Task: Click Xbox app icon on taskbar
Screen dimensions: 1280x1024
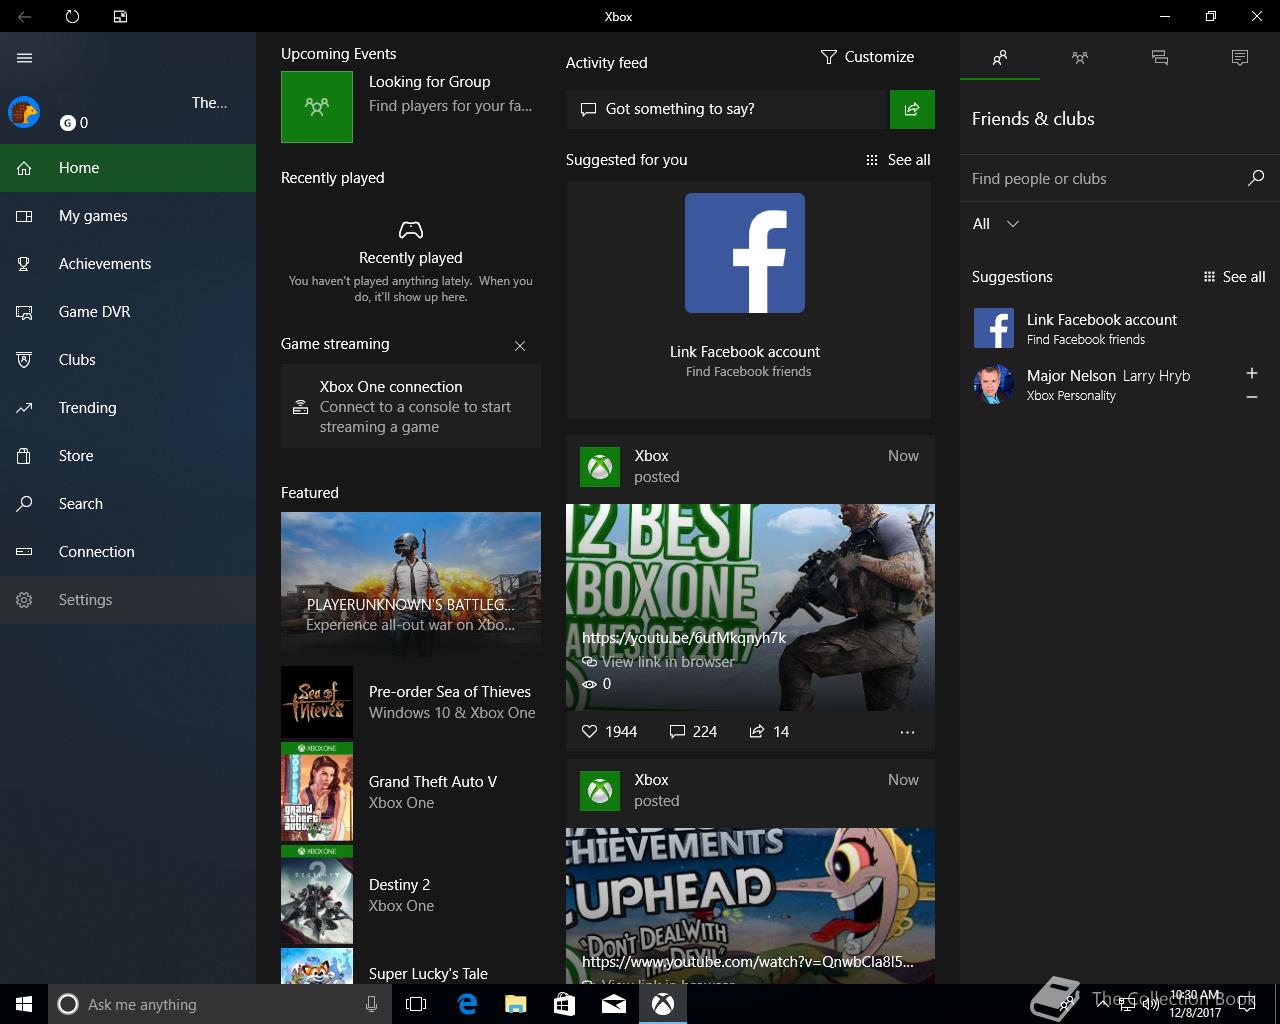Action: [663, 1004]
